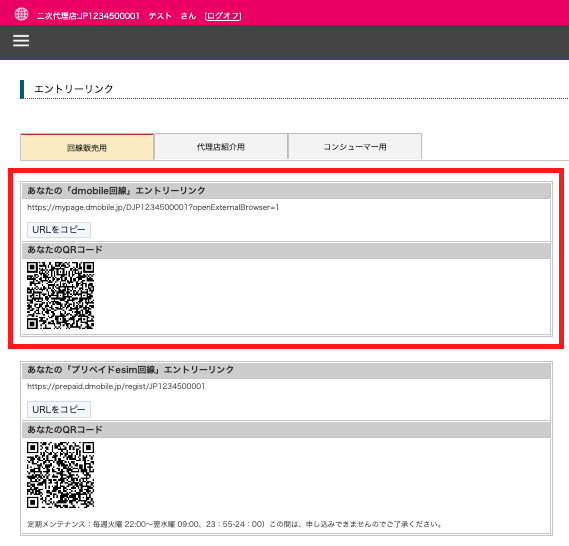Click the エントリーリンク page heading
Image resolution: width=569 pixels, height=546 pixels.
coord(74,89)
